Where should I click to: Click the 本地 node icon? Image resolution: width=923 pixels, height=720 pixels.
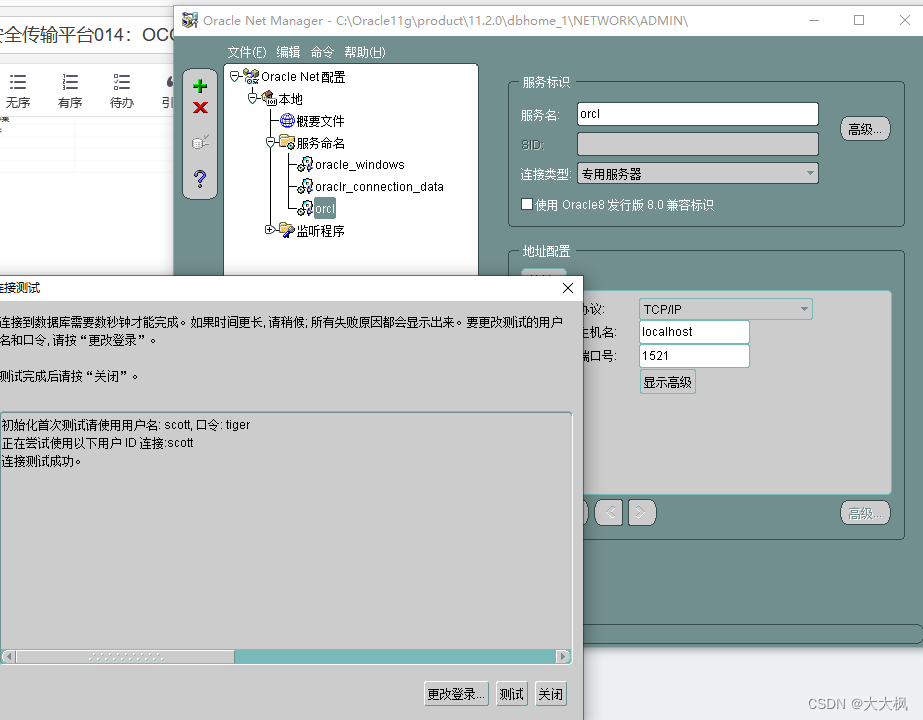(269, 98)
